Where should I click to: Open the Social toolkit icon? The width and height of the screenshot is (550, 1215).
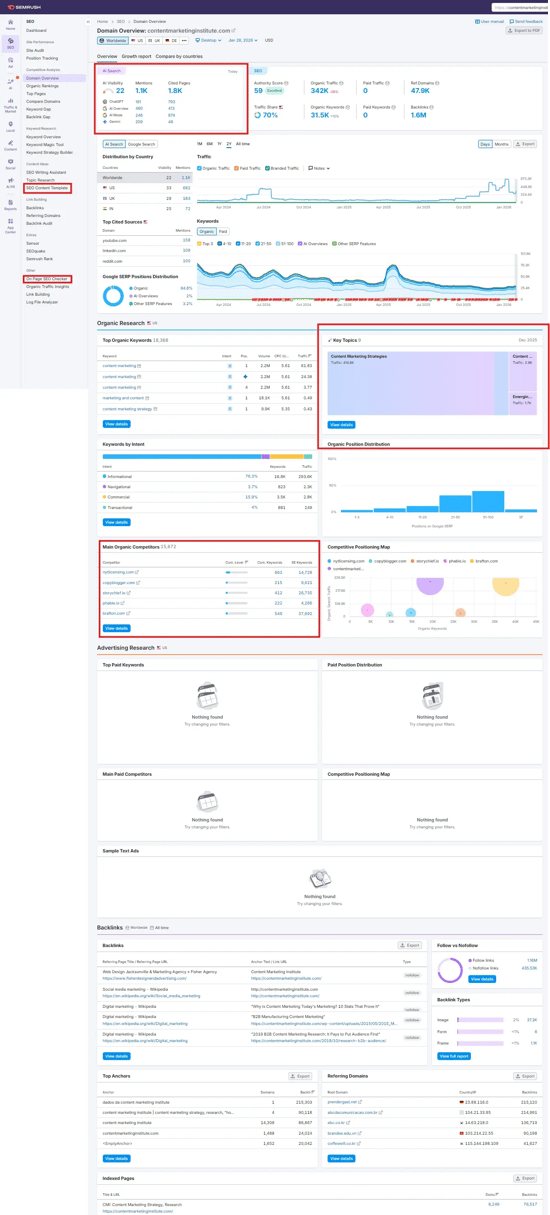click(11, 164)
